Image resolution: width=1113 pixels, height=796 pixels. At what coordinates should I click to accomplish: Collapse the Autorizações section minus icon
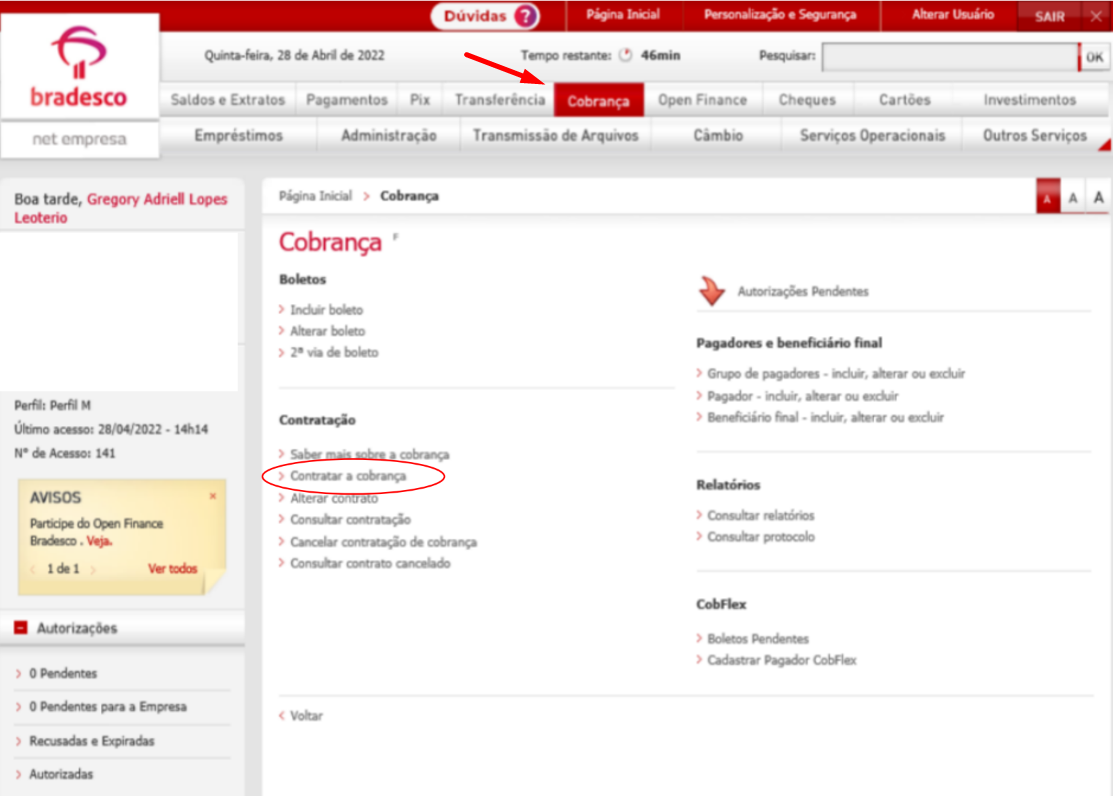pos(21,628)
